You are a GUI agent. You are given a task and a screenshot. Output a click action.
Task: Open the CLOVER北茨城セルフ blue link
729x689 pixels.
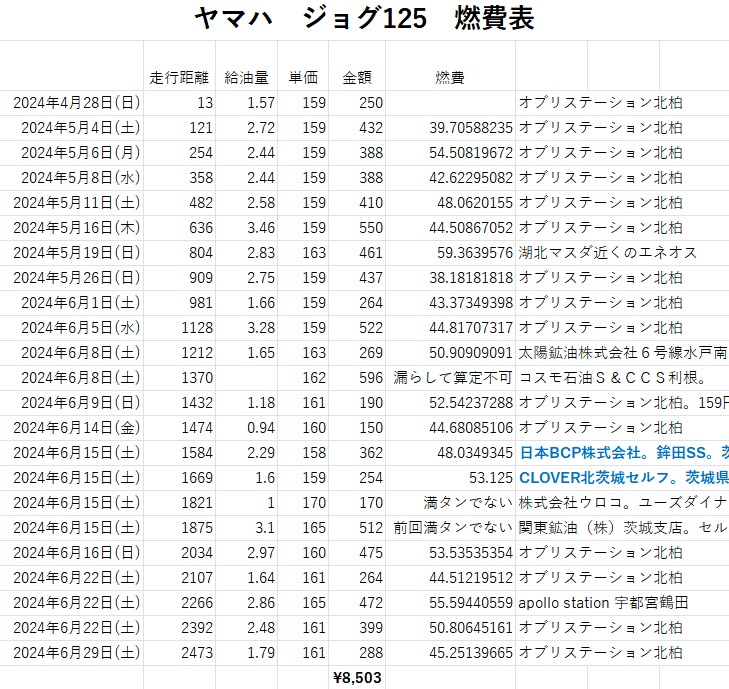point(622,478)
